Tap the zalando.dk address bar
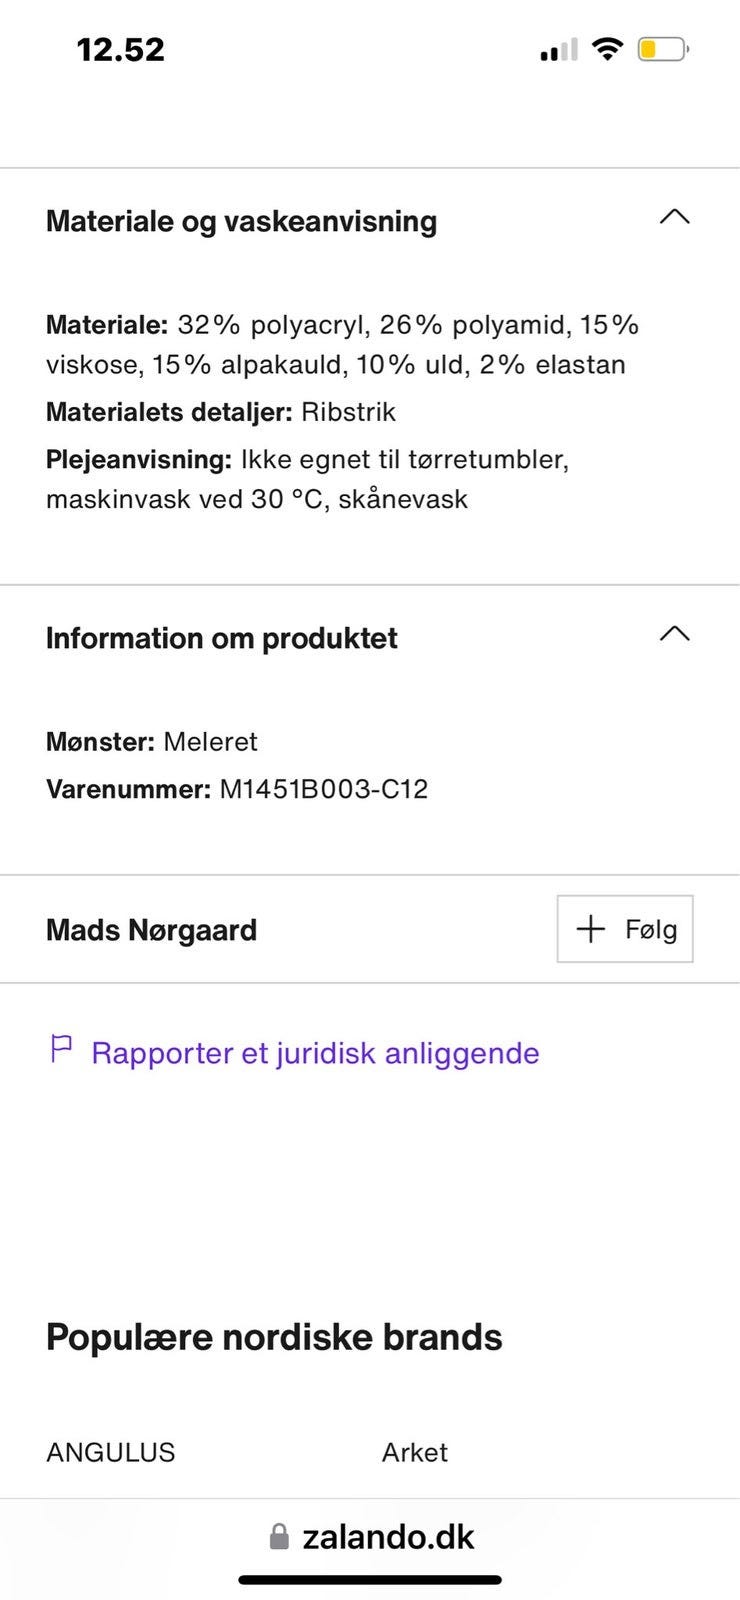 388,1537
